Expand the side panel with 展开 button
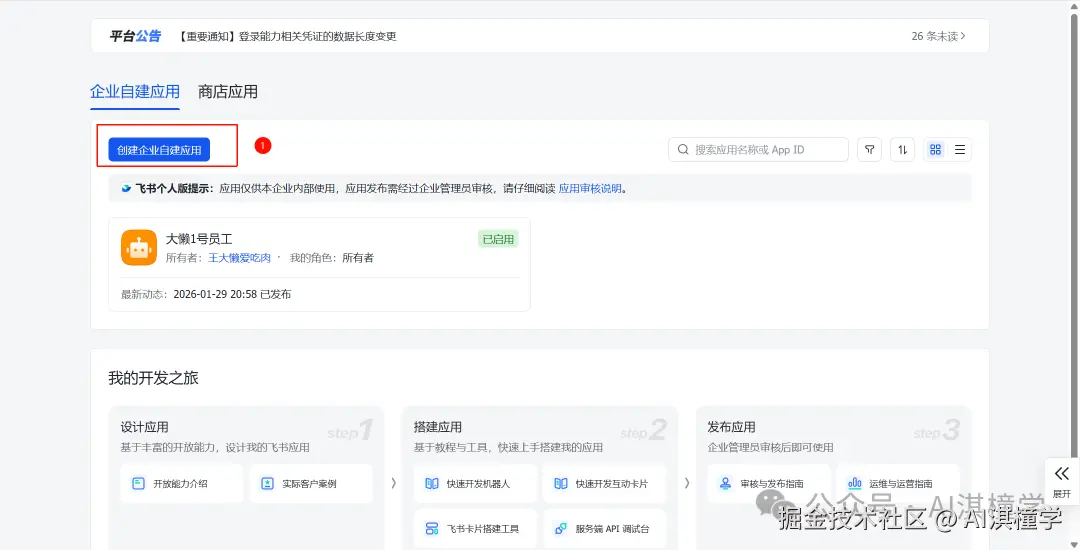Screen dimensions: 1080x550 pyautogui.click(x=1062, y=481)
